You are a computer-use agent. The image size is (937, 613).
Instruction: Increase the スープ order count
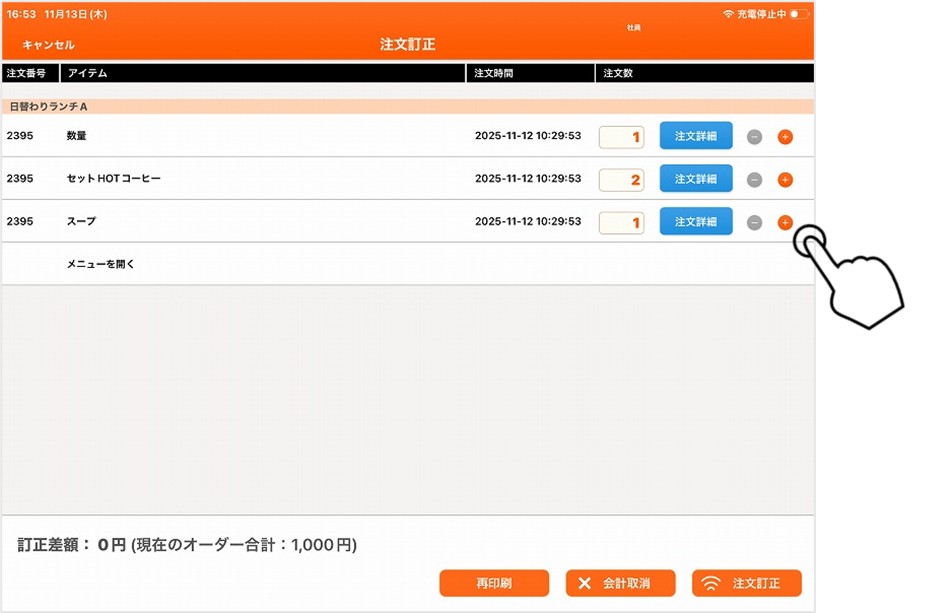tap(785, 222)
